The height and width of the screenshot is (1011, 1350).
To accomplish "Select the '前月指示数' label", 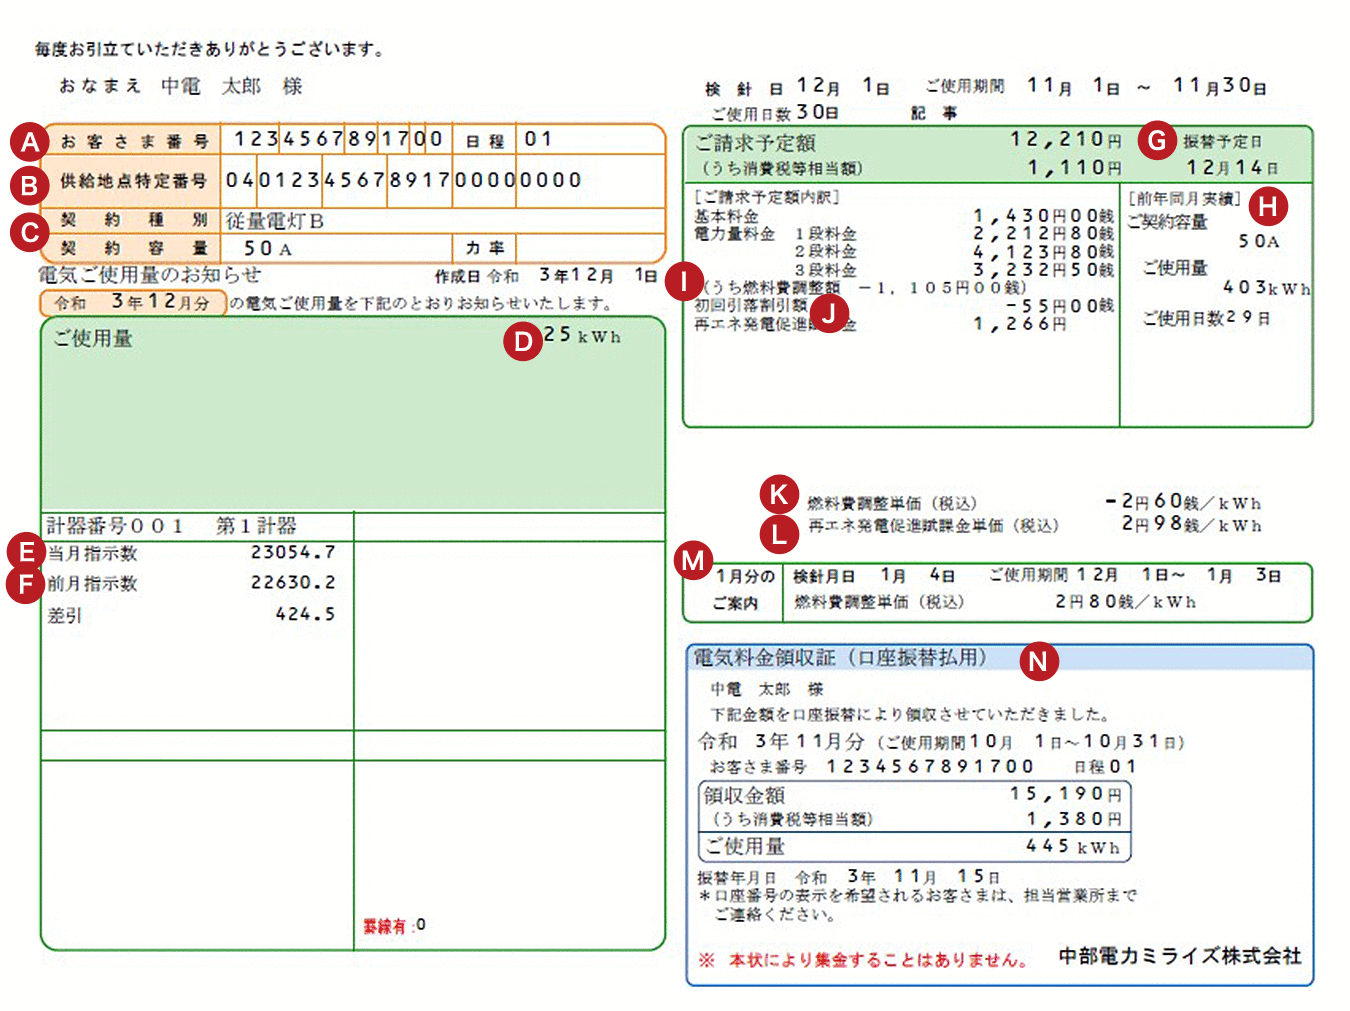I will [92, 583].
